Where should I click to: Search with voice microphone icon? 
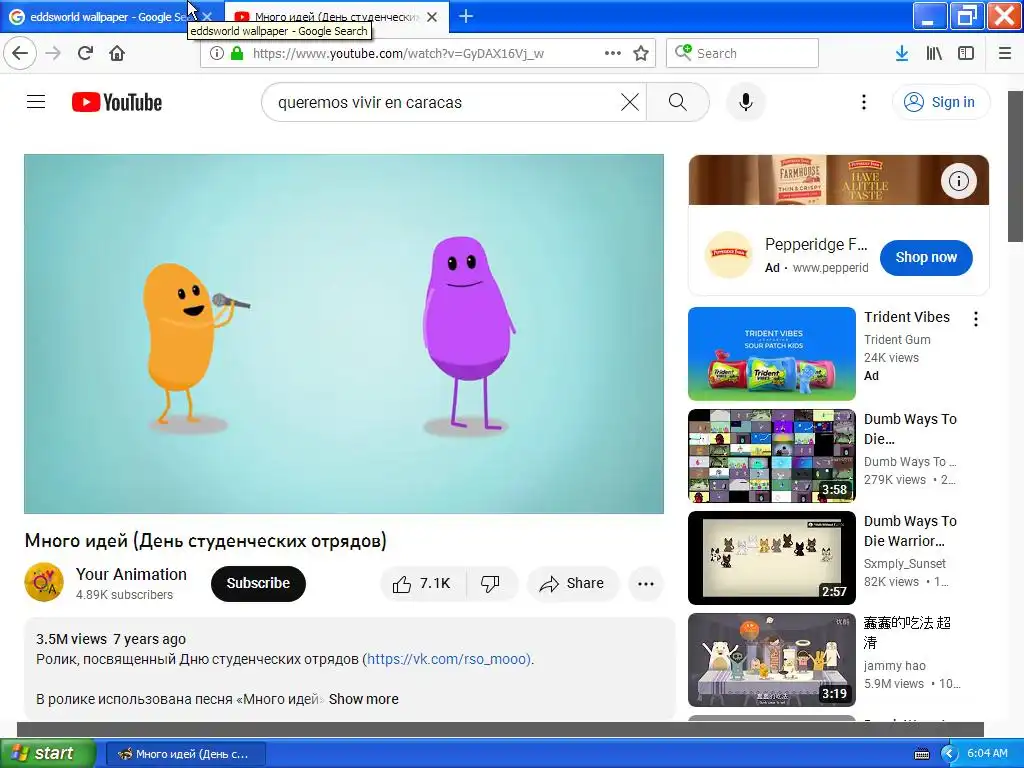pyautogui.click(x=746, y=102)
